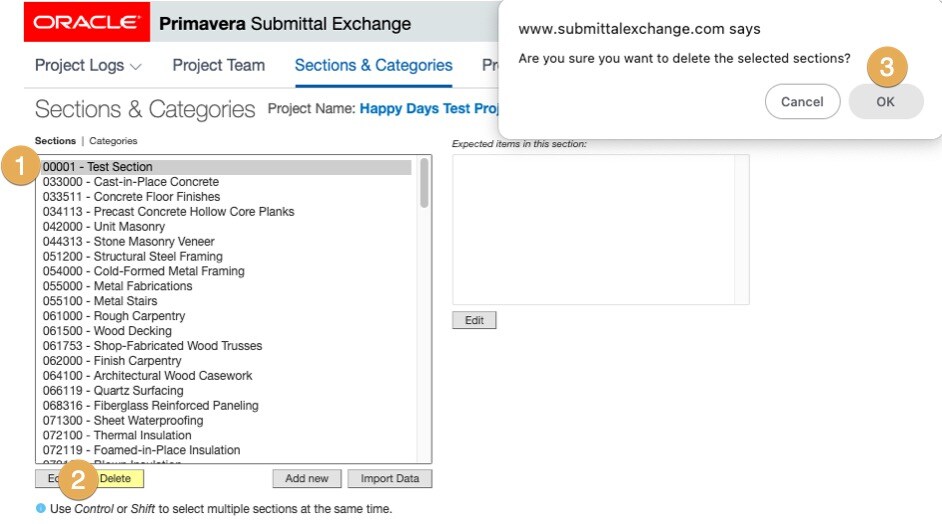Select 068316 - Fiberglass Reinforced Paneling

226,406
